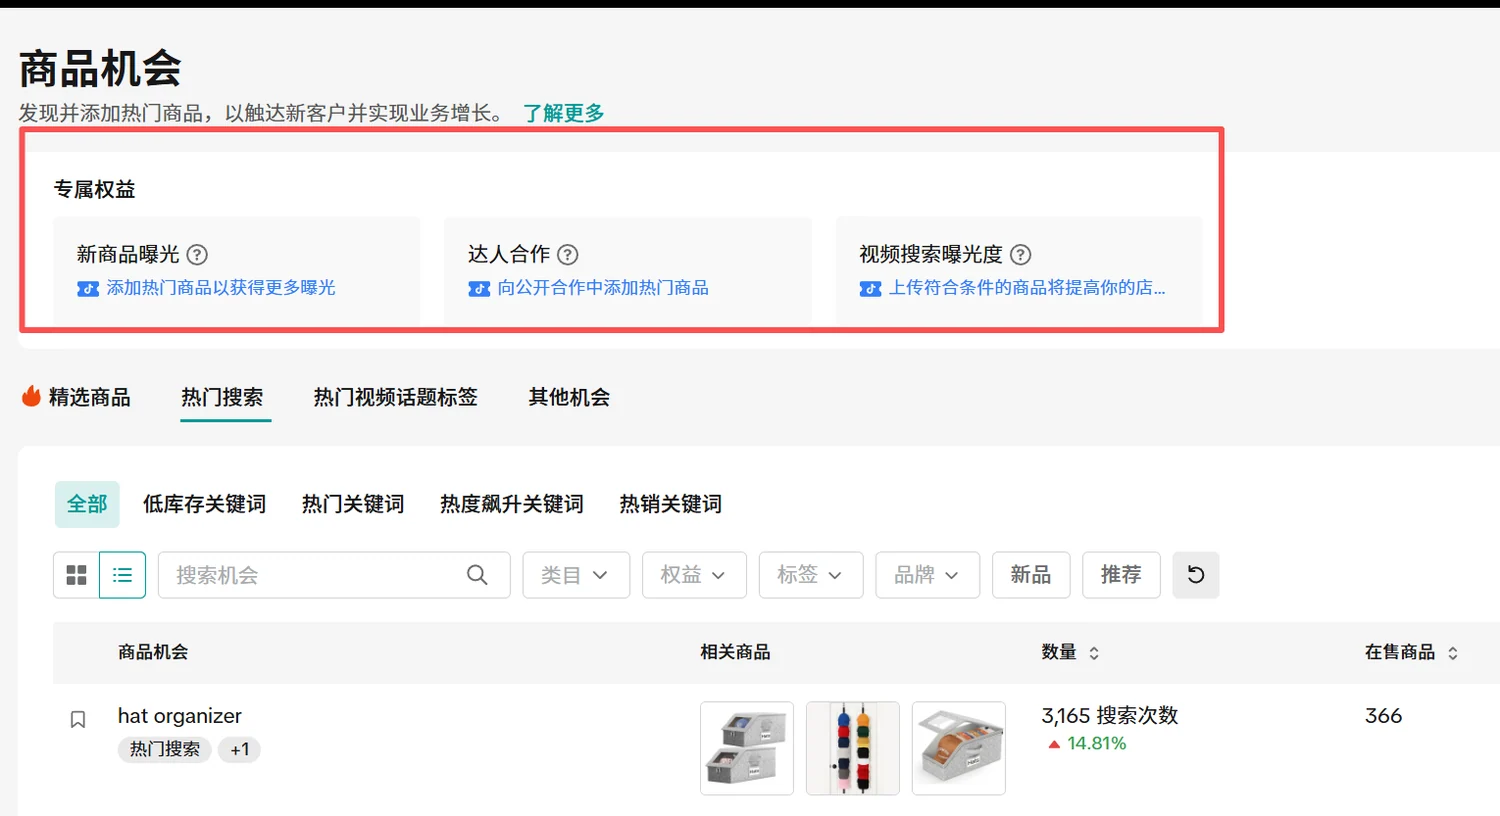This screenshot has width=1500, height=816.
Task: Click the 了解更多 link
Action: [564, 113]
